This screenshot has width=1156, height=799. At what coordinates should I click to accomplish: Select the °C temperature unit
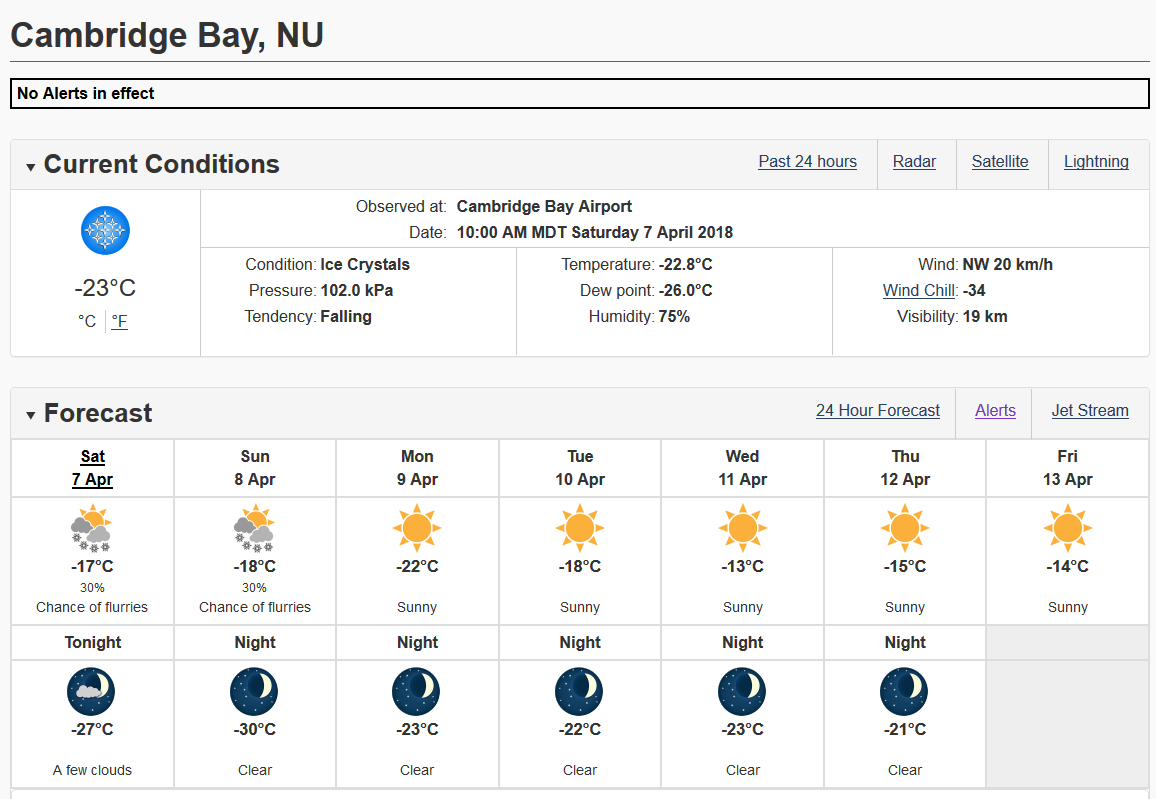(87, 321)
